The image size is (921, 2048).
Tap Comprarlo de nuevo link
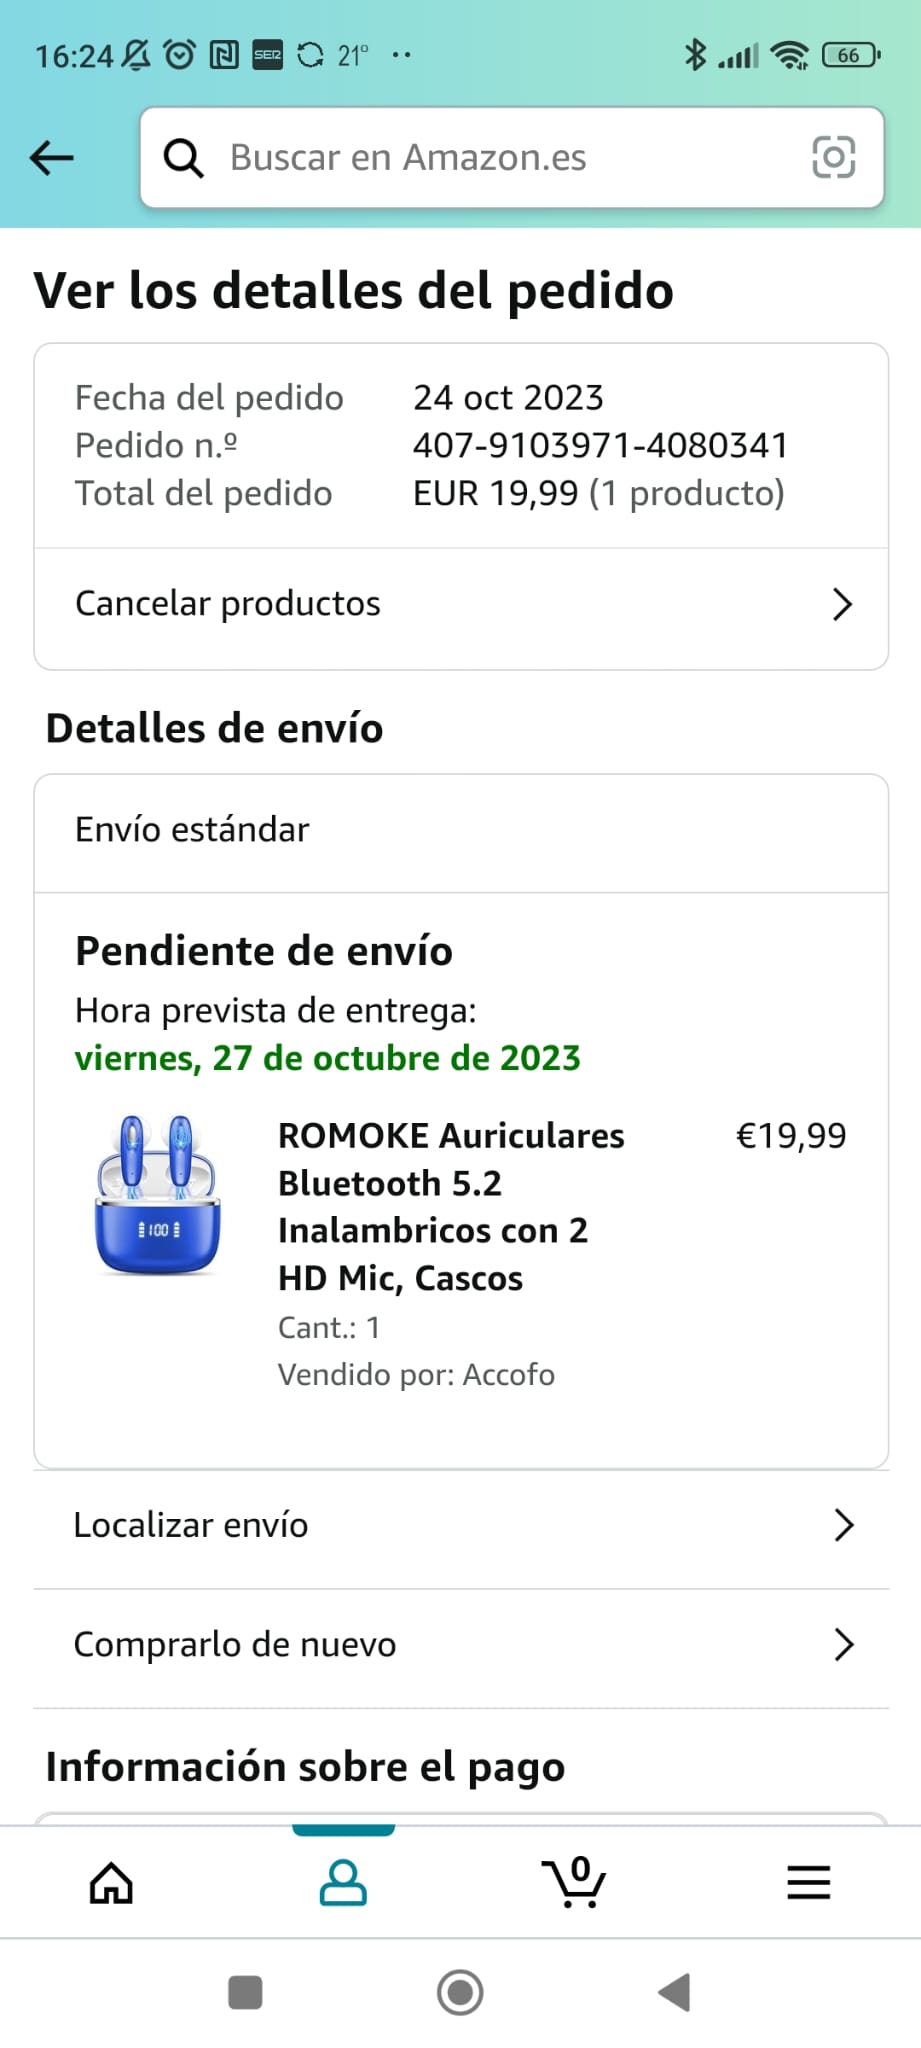[235, 1645]
